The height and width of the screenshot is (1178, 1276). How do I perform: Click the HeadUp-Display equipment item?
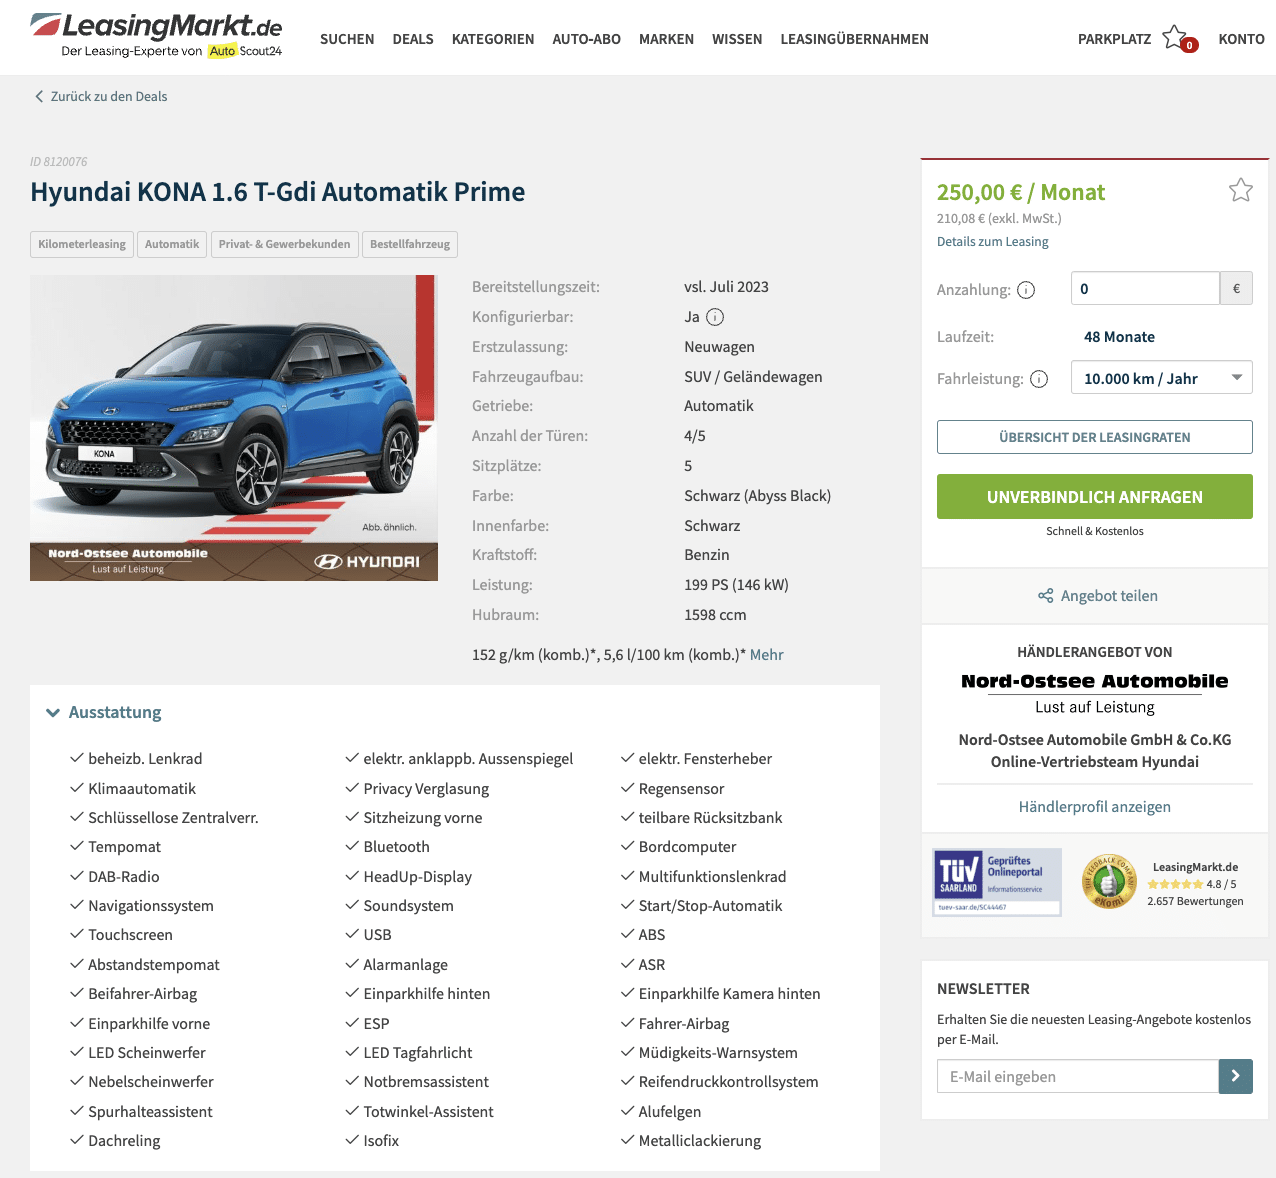coord(418,877)
